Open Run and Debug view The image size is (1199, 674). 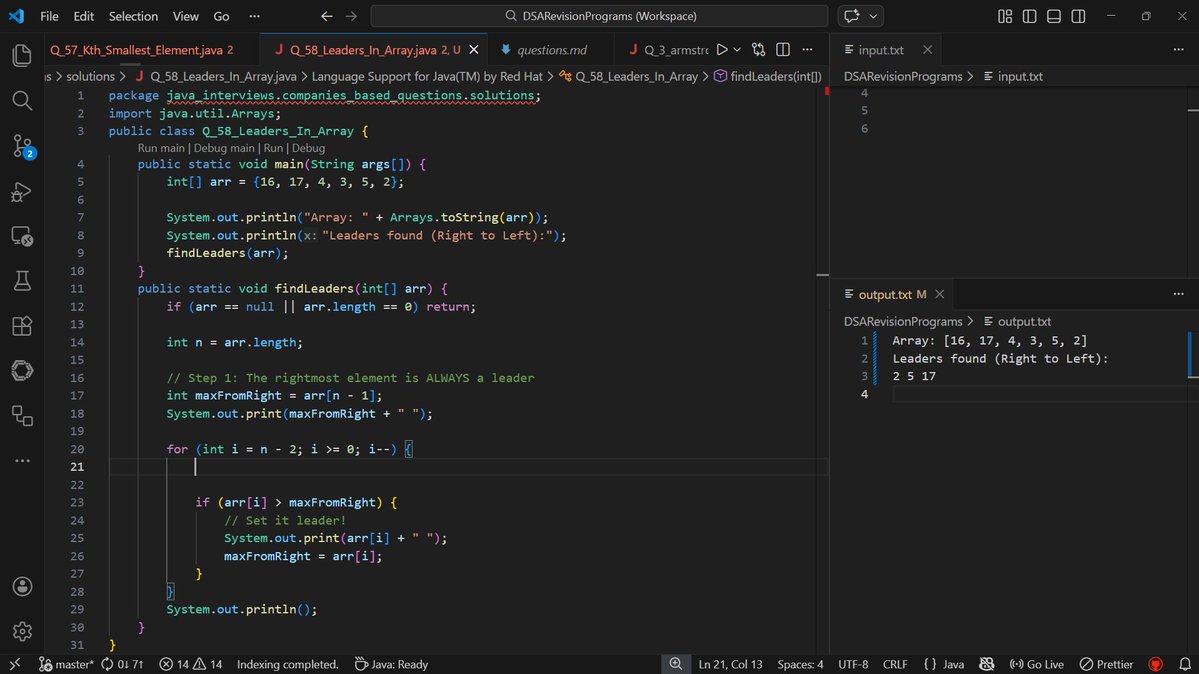pos(22,191)
